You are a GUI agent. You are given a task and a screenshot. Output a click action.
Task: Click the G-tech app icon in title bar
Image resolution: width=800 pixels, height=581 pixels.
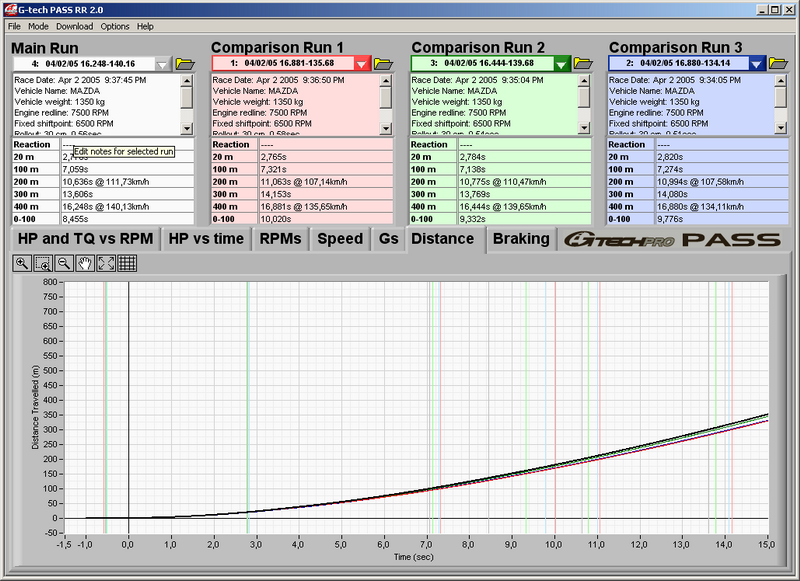[10, 9]
